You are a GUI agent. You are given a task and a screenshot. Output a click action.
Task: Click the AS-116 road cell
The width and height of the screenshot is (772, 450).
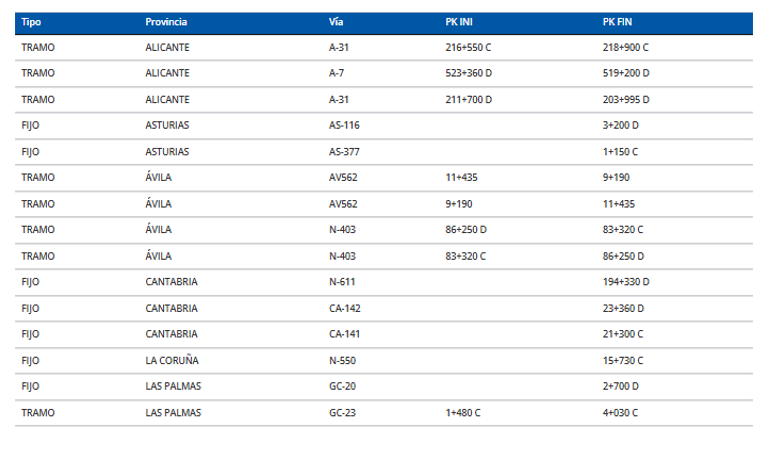click(344, 125)
